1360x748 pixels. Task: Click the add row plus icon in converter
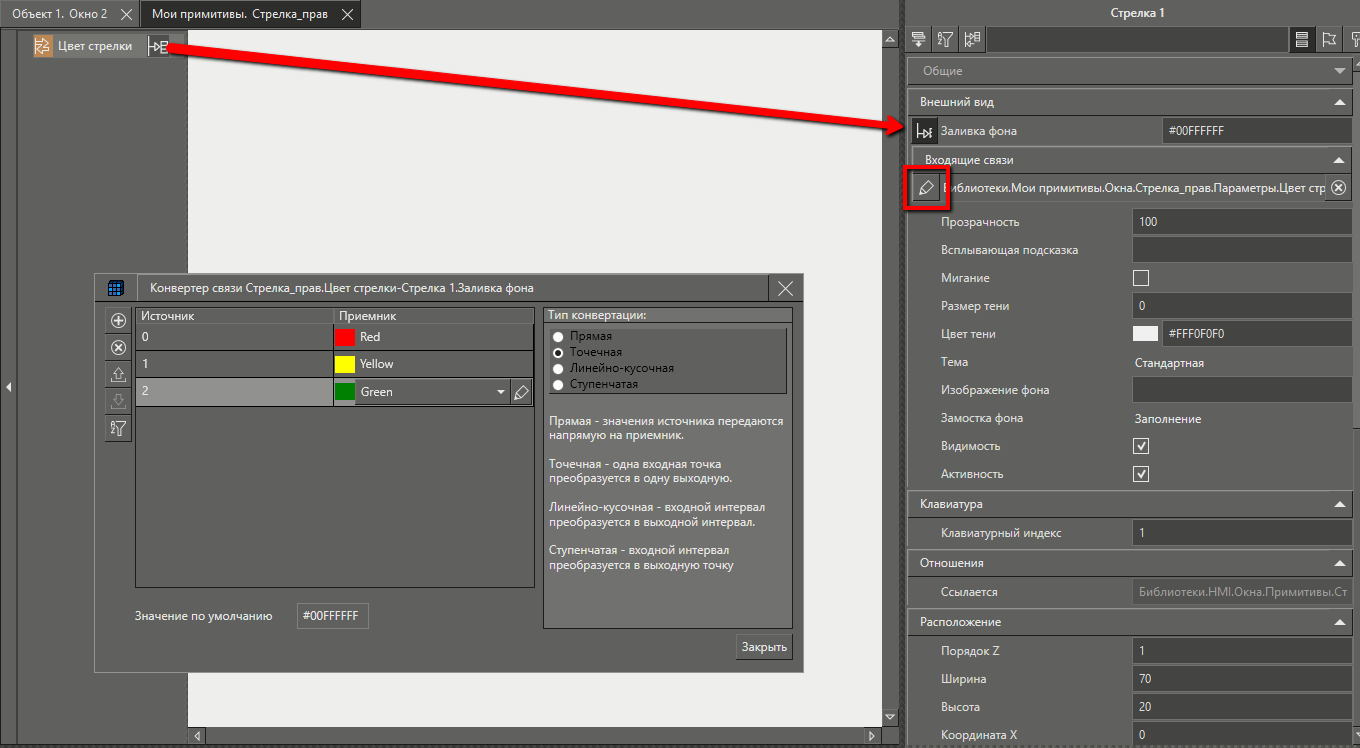pos(118,321)
